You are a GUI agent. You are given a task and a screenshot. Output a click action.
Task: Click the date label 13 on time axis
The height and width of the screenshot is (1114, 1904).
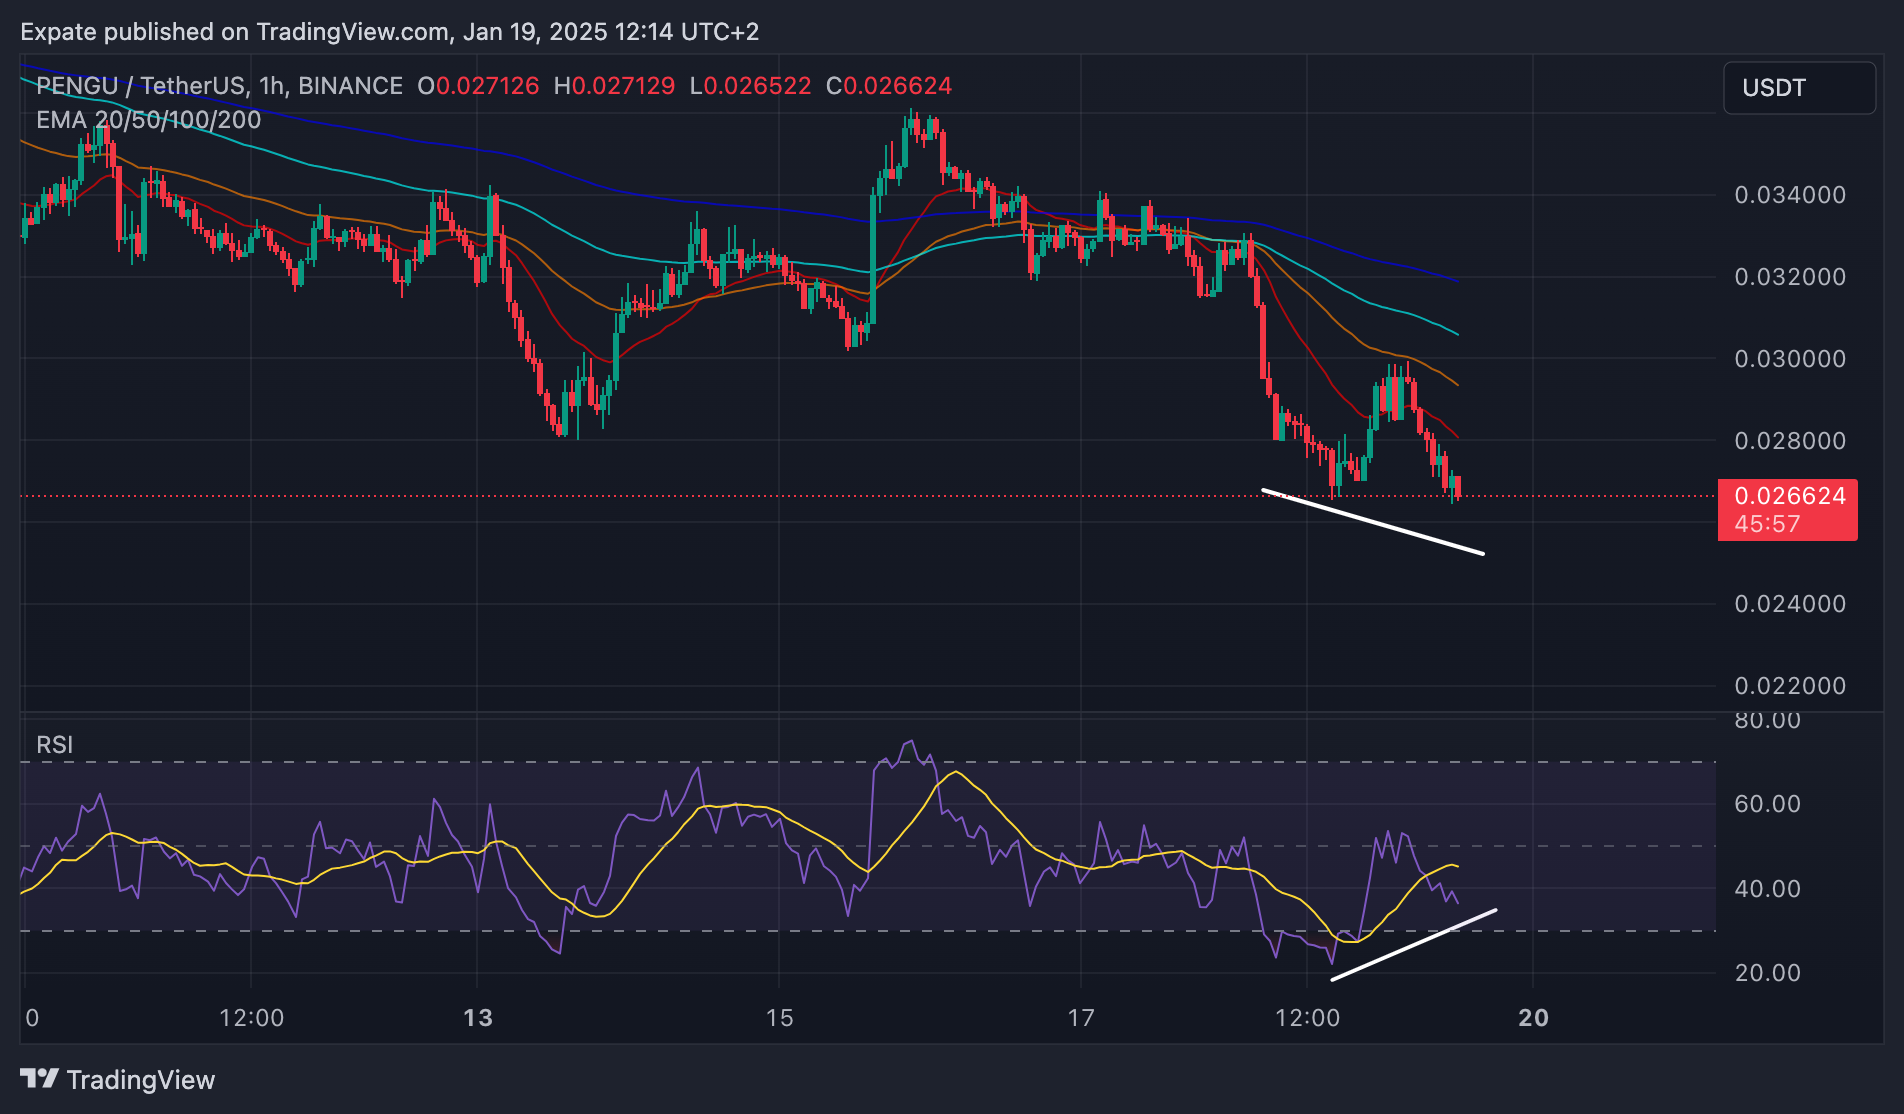point(478,1018)
